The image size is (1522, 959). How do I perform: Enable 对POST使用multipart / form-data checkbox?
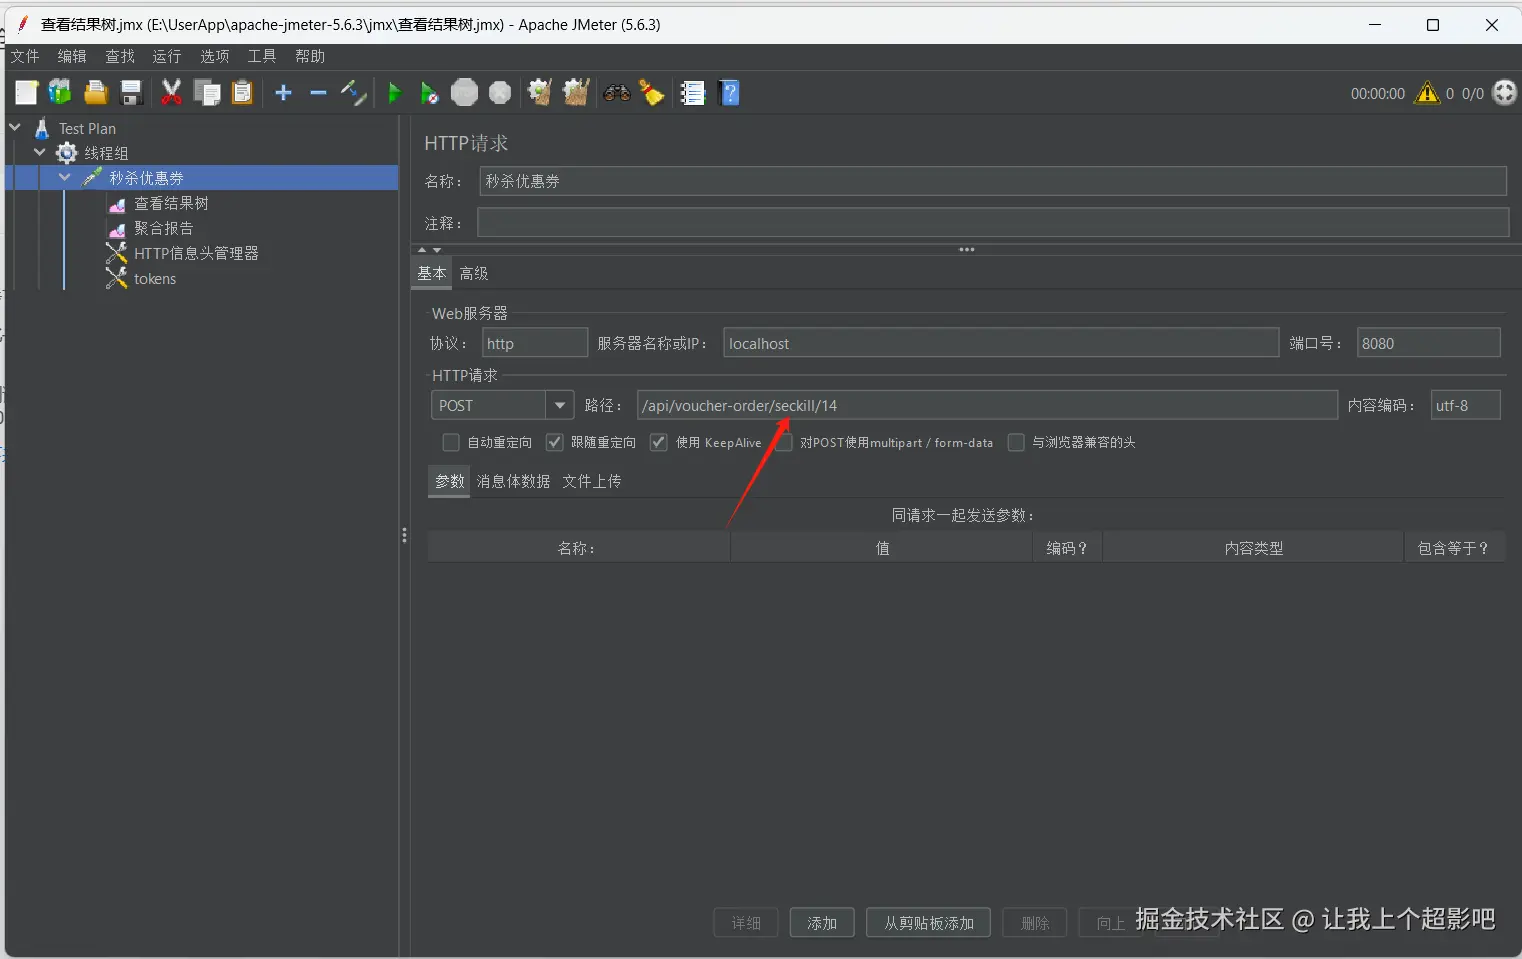pos(784,442)
